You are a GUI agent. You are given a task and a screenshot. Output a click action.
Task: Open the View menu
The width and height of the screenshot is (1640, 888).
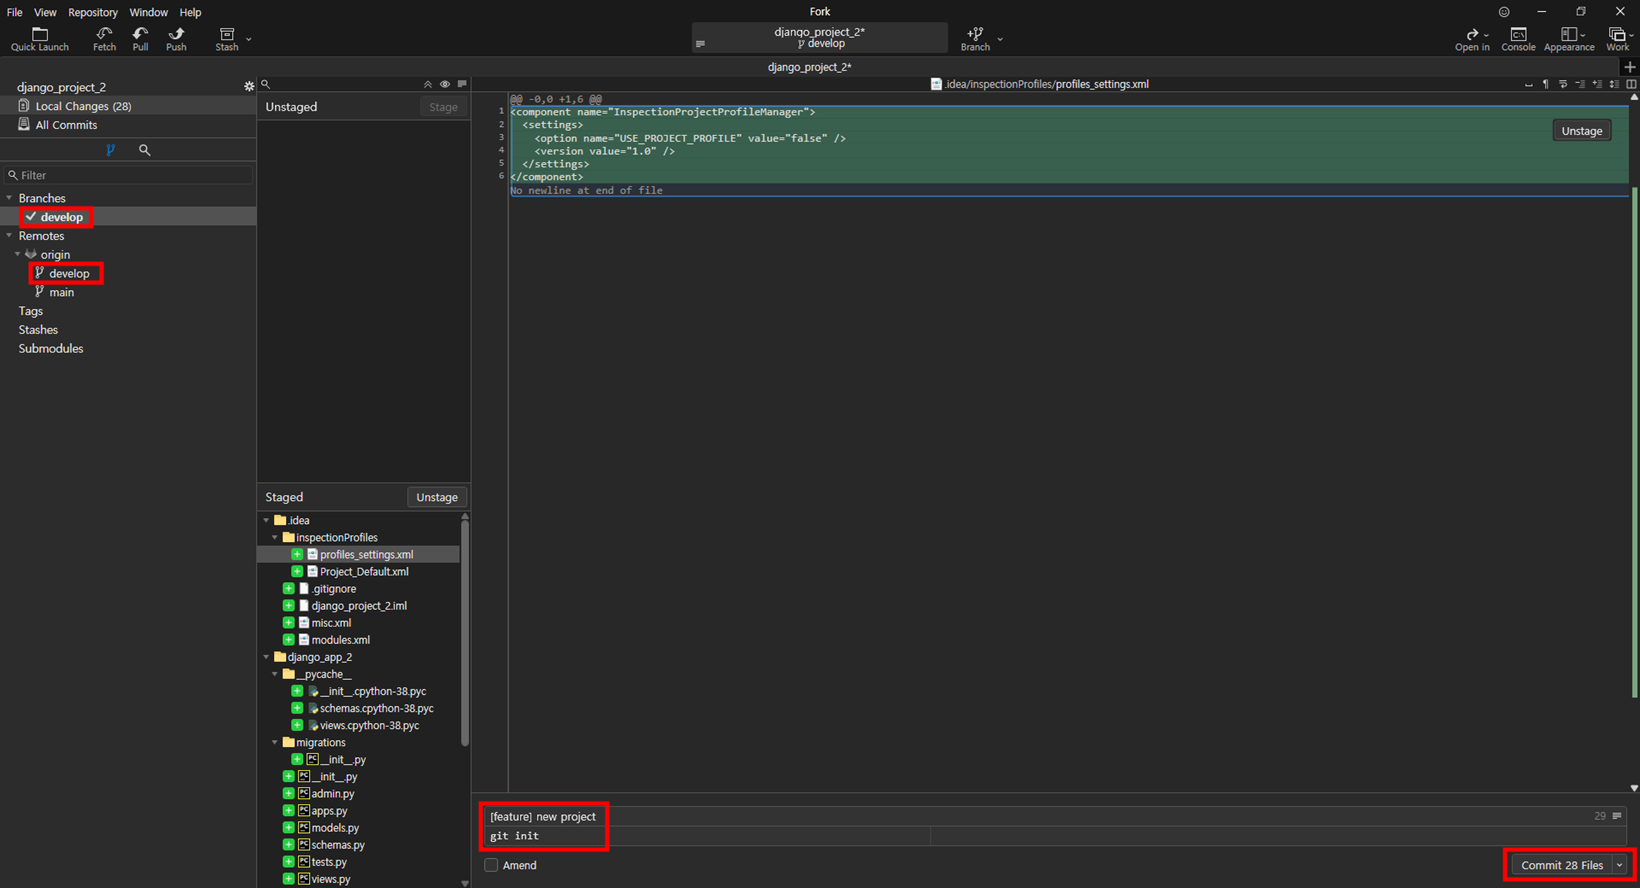[x=45, y=12]
